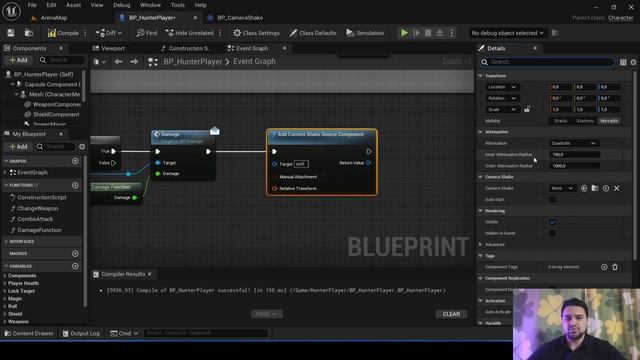The width and height of the screenshot is (640, 360).
Task: Open the Camera Shake class dropdown
Action: pyautogui.click(x=562, y=189)
